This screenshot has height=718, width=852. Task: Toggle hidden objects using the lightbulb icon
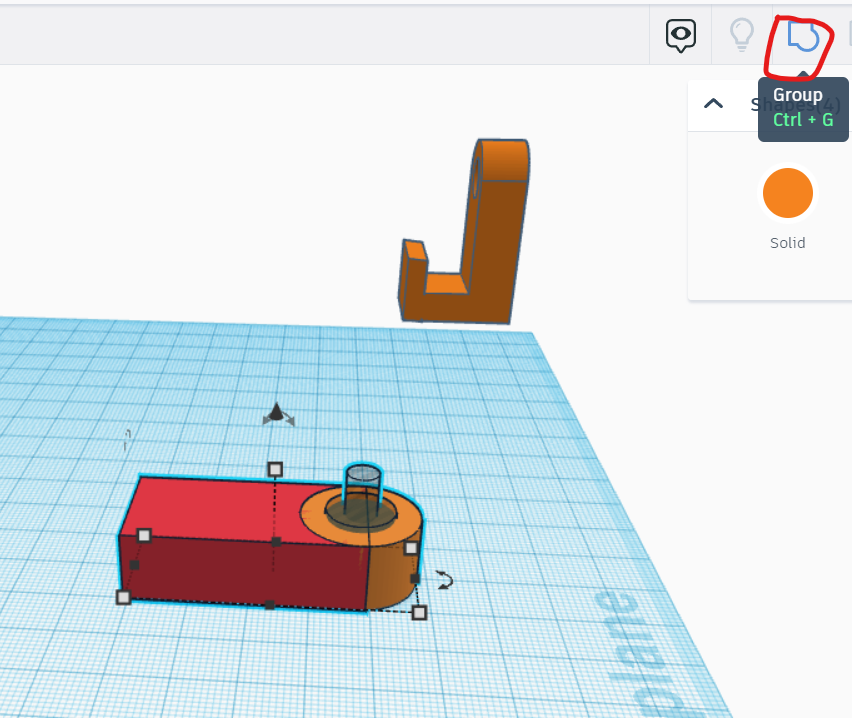pyautogui.click(x=741, y=34)
